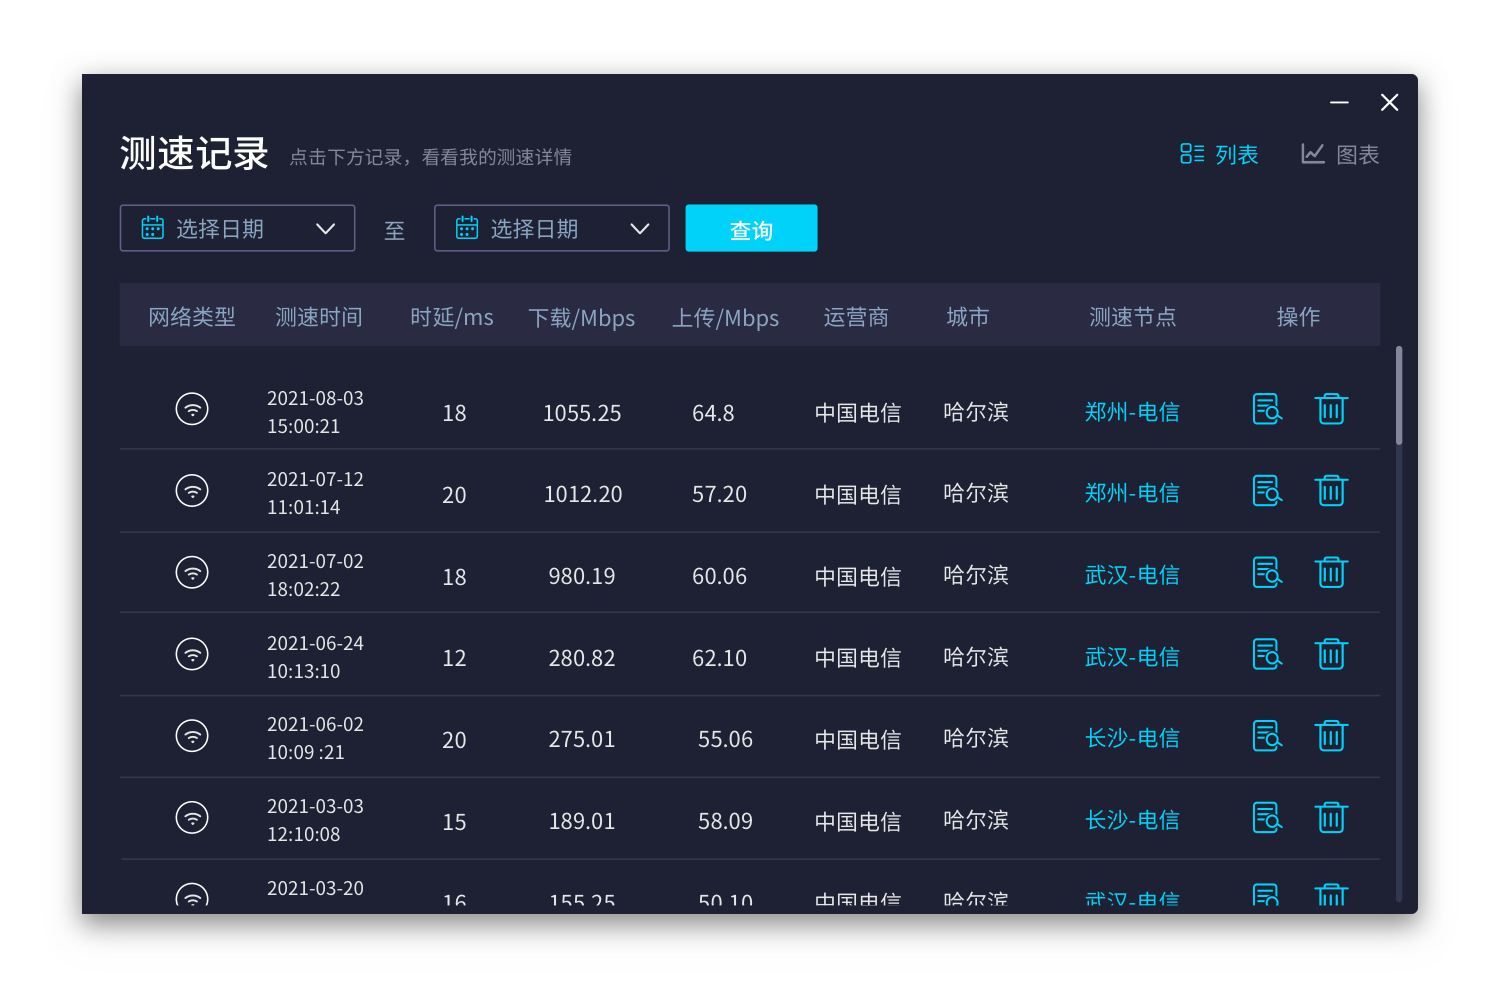Click the WiFi icon on the 2021-06-02 row

coord(192,735)
